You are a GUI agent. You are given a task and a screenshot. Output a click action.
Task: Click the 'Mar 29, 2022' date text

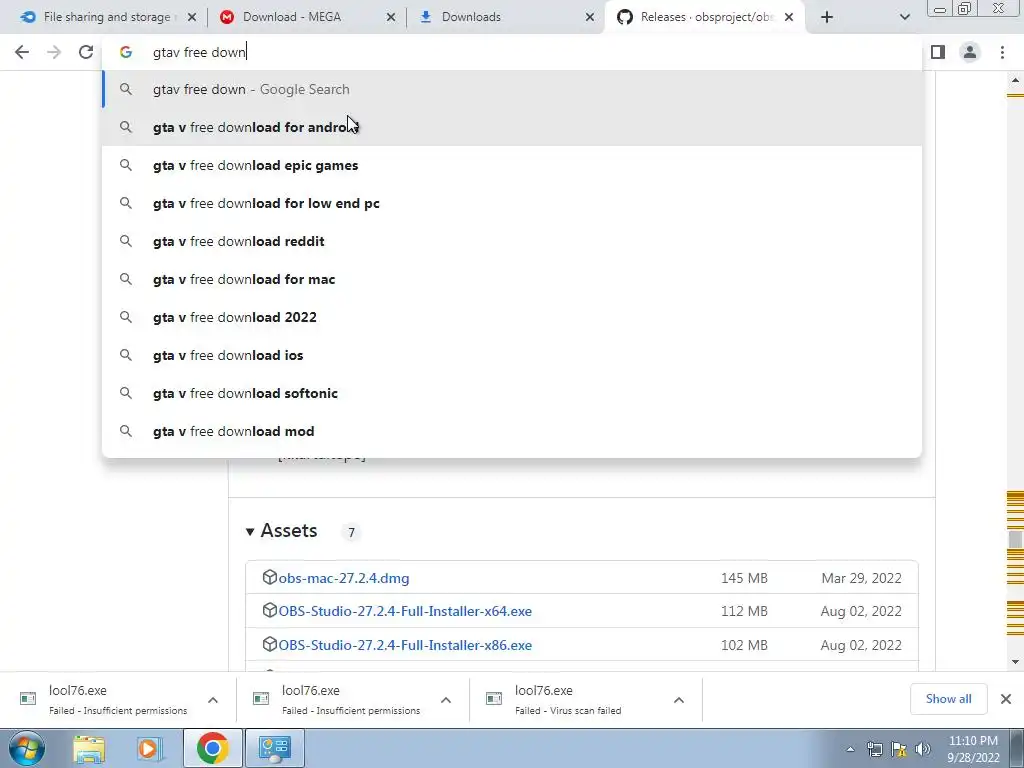[x=861, y=578]
